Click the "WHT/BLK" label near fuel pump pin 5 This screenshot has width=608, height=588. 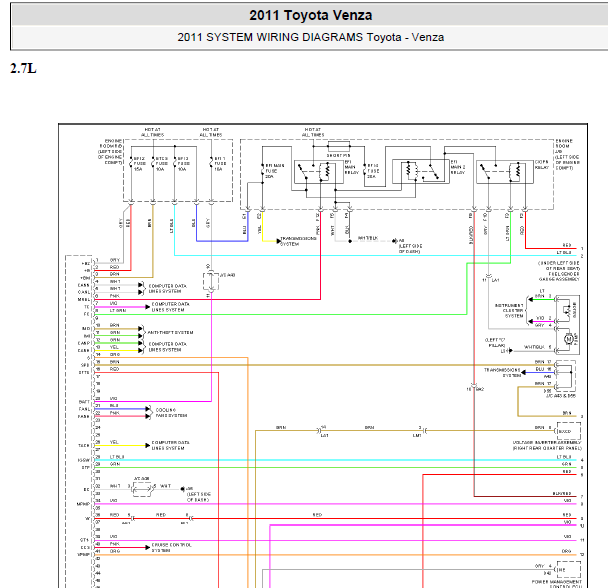coord(534,347)
